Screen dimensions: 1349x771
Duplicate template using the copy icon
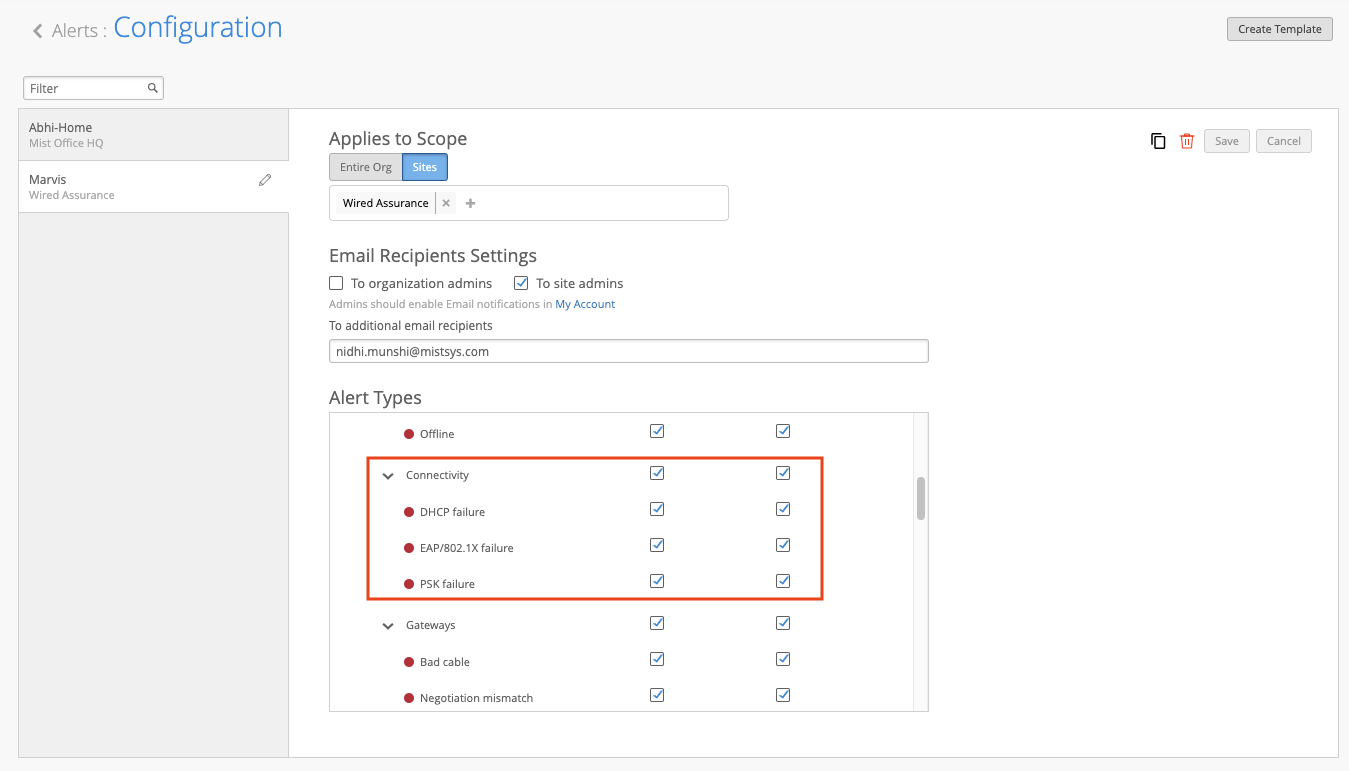pyautogui.click(x=1158, y=141)
